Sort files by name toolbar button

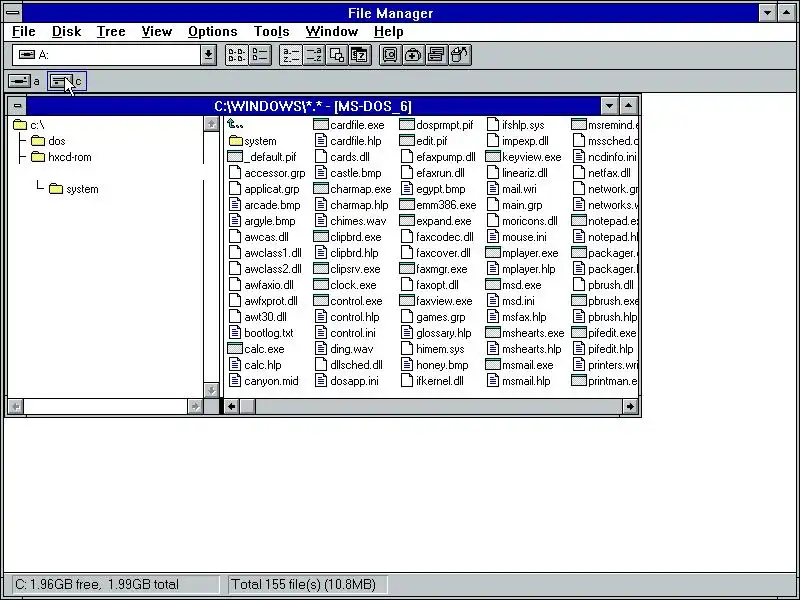291,55
